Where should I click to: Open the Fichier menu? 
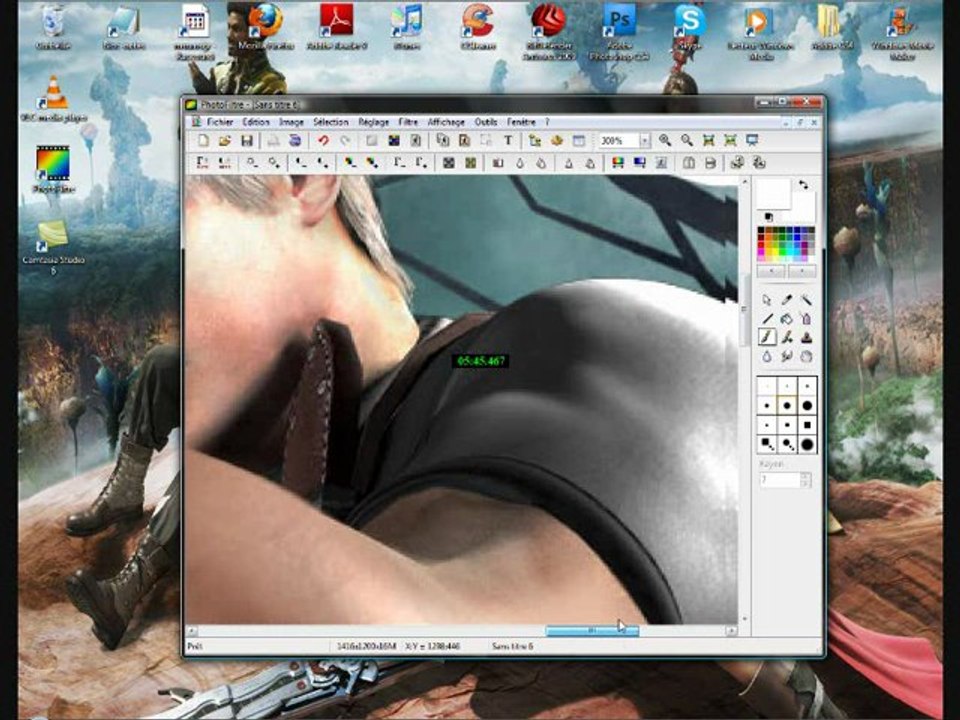220,122
